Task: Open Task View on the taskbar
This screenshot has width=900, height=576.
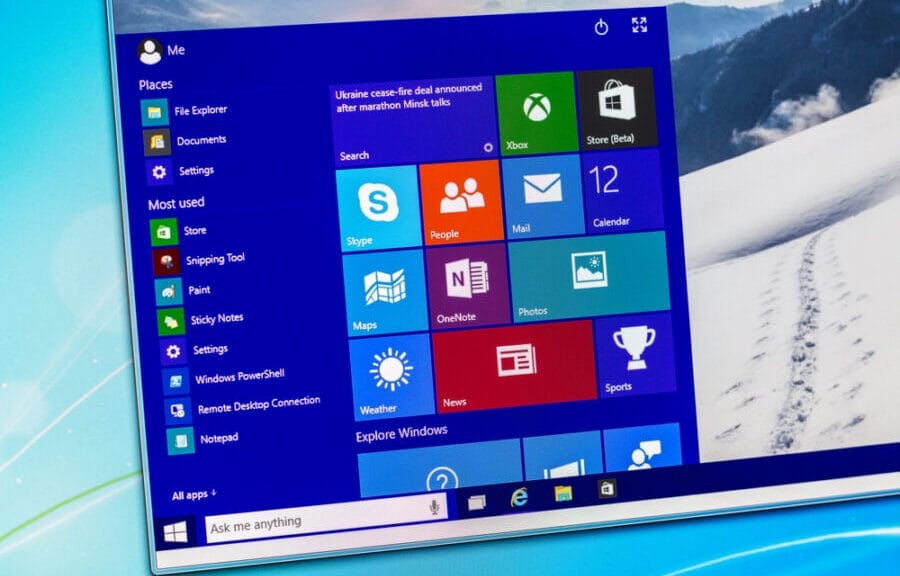Action: (476, 503)
